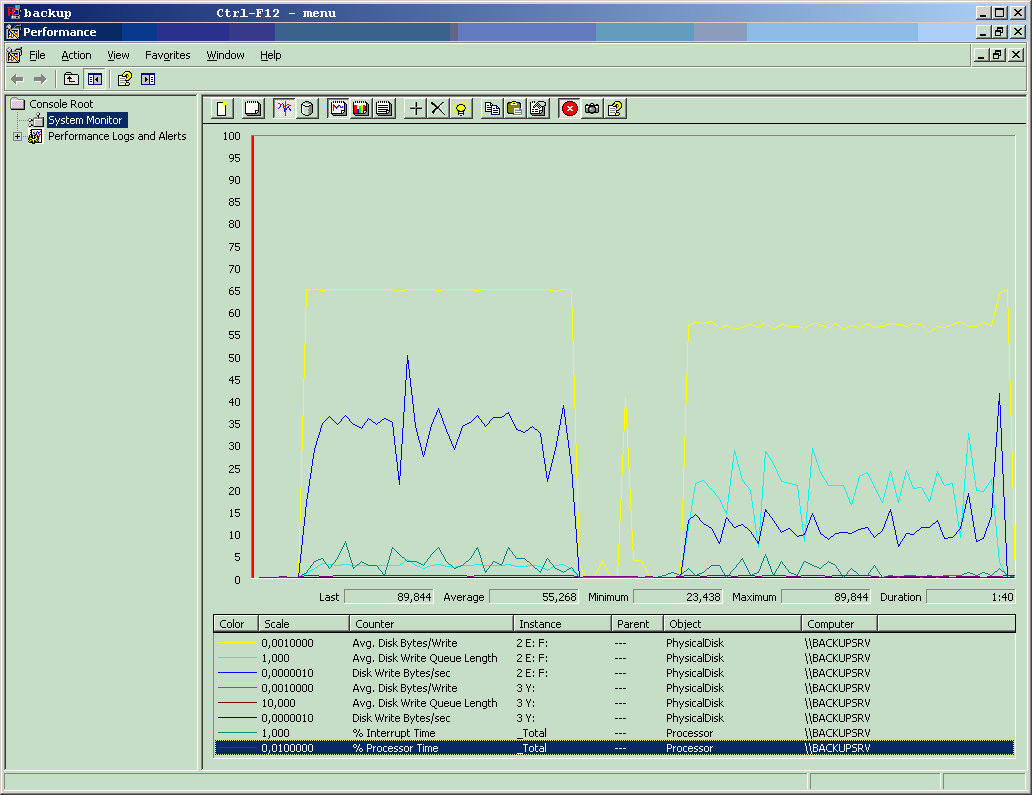
Task: Expand the Performance Logs and Alerts node
Action: (x=17, y=137)
